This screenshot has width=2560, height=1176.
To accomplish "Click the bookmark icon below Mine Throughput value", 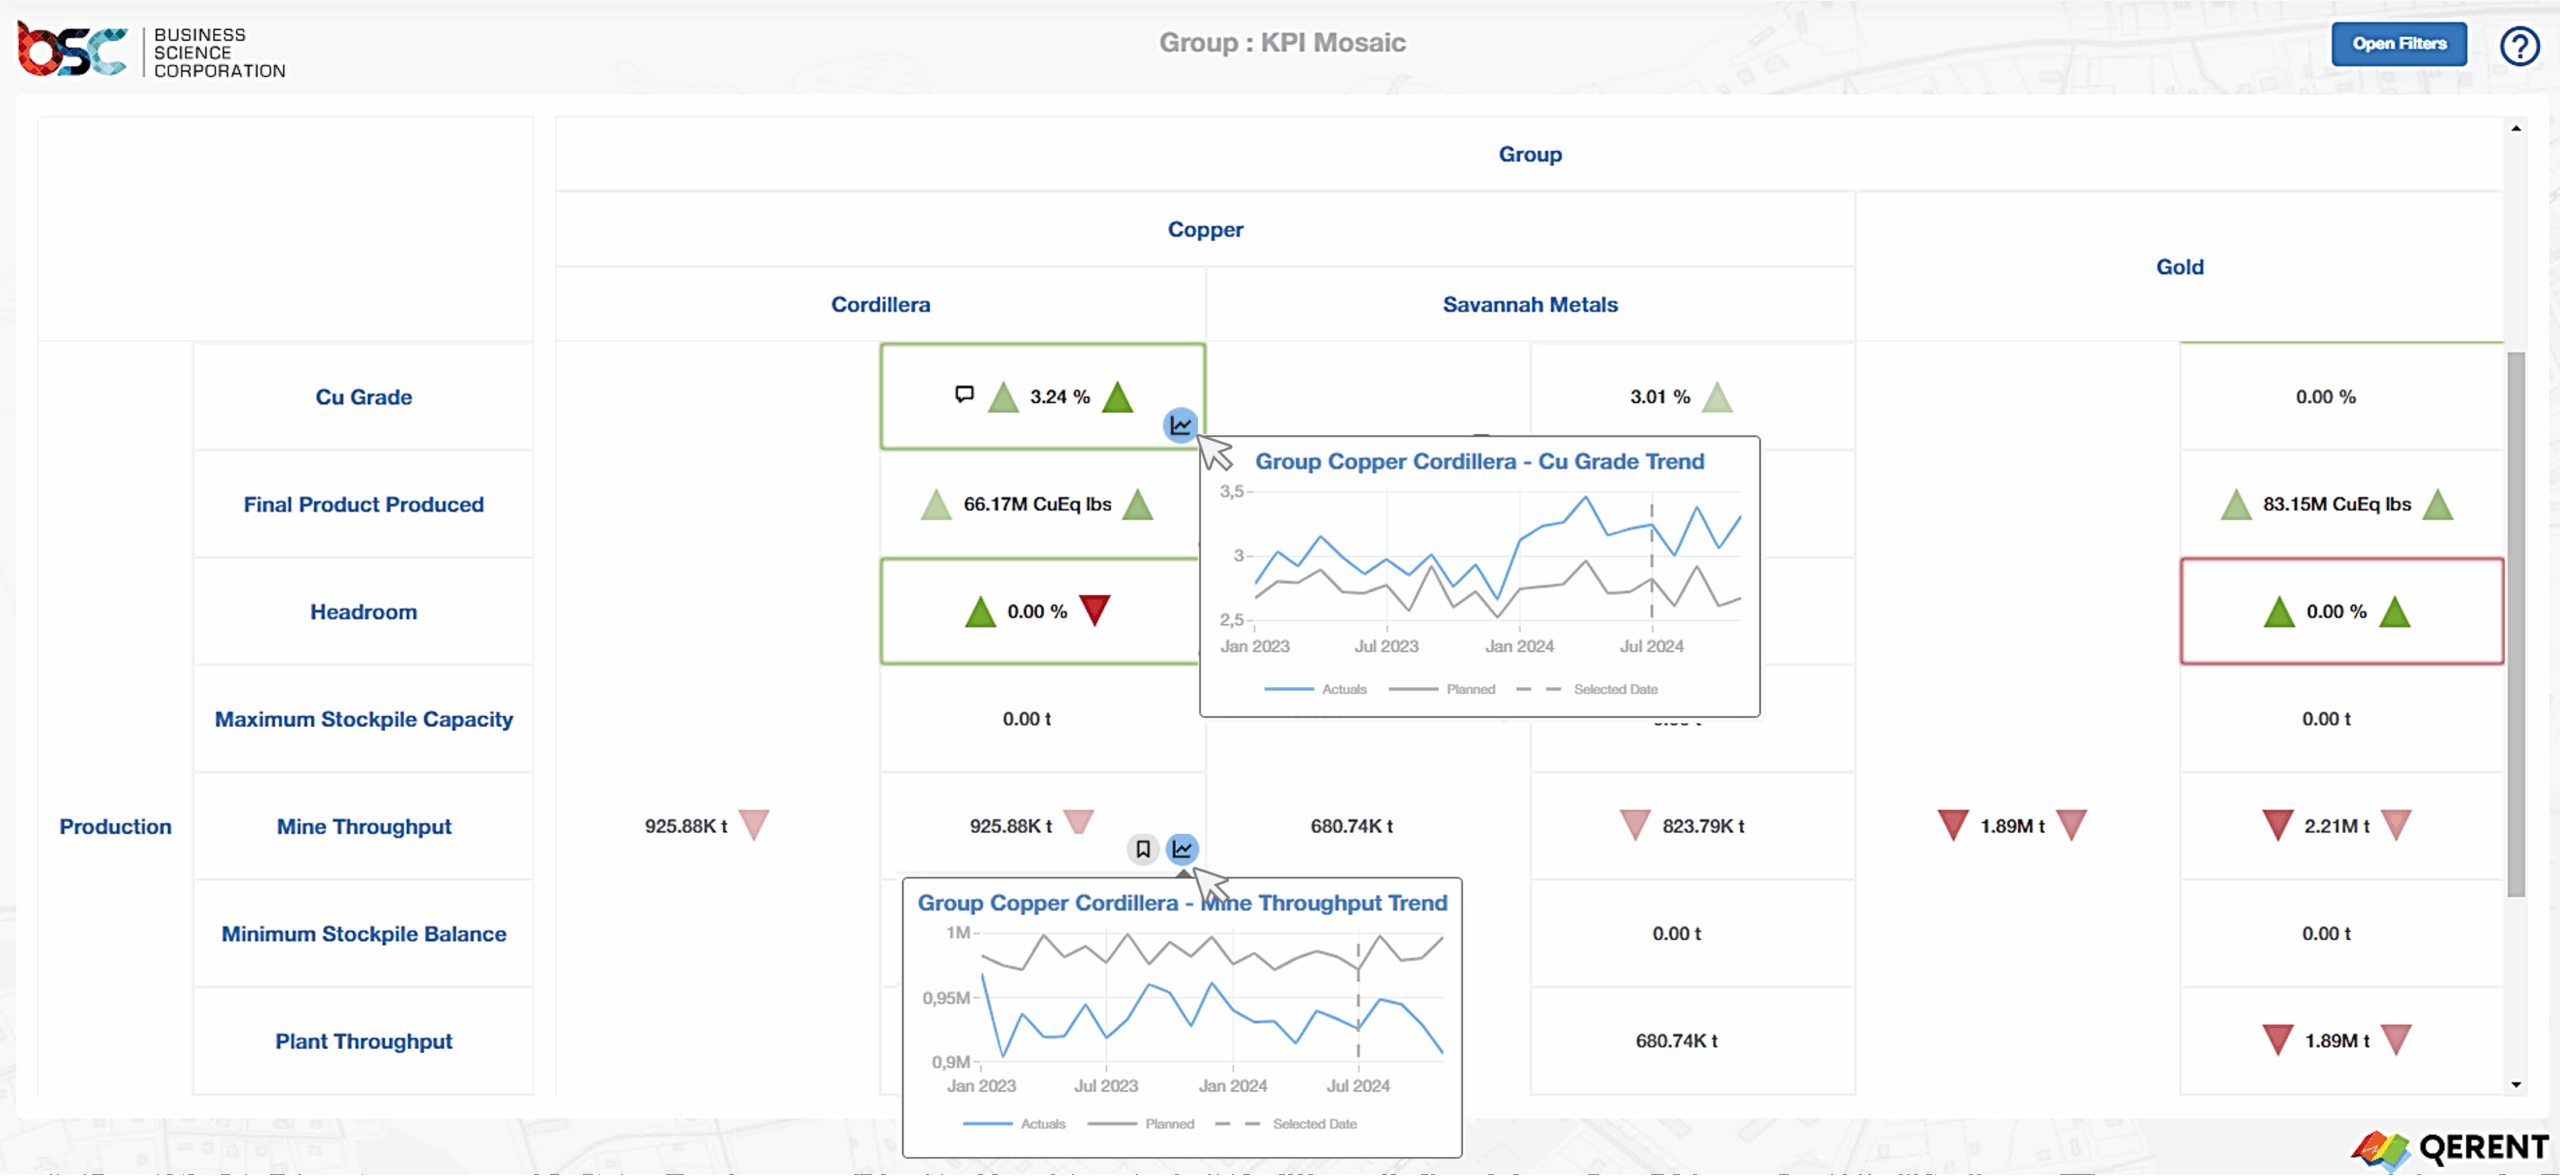I will [1143, 849].
